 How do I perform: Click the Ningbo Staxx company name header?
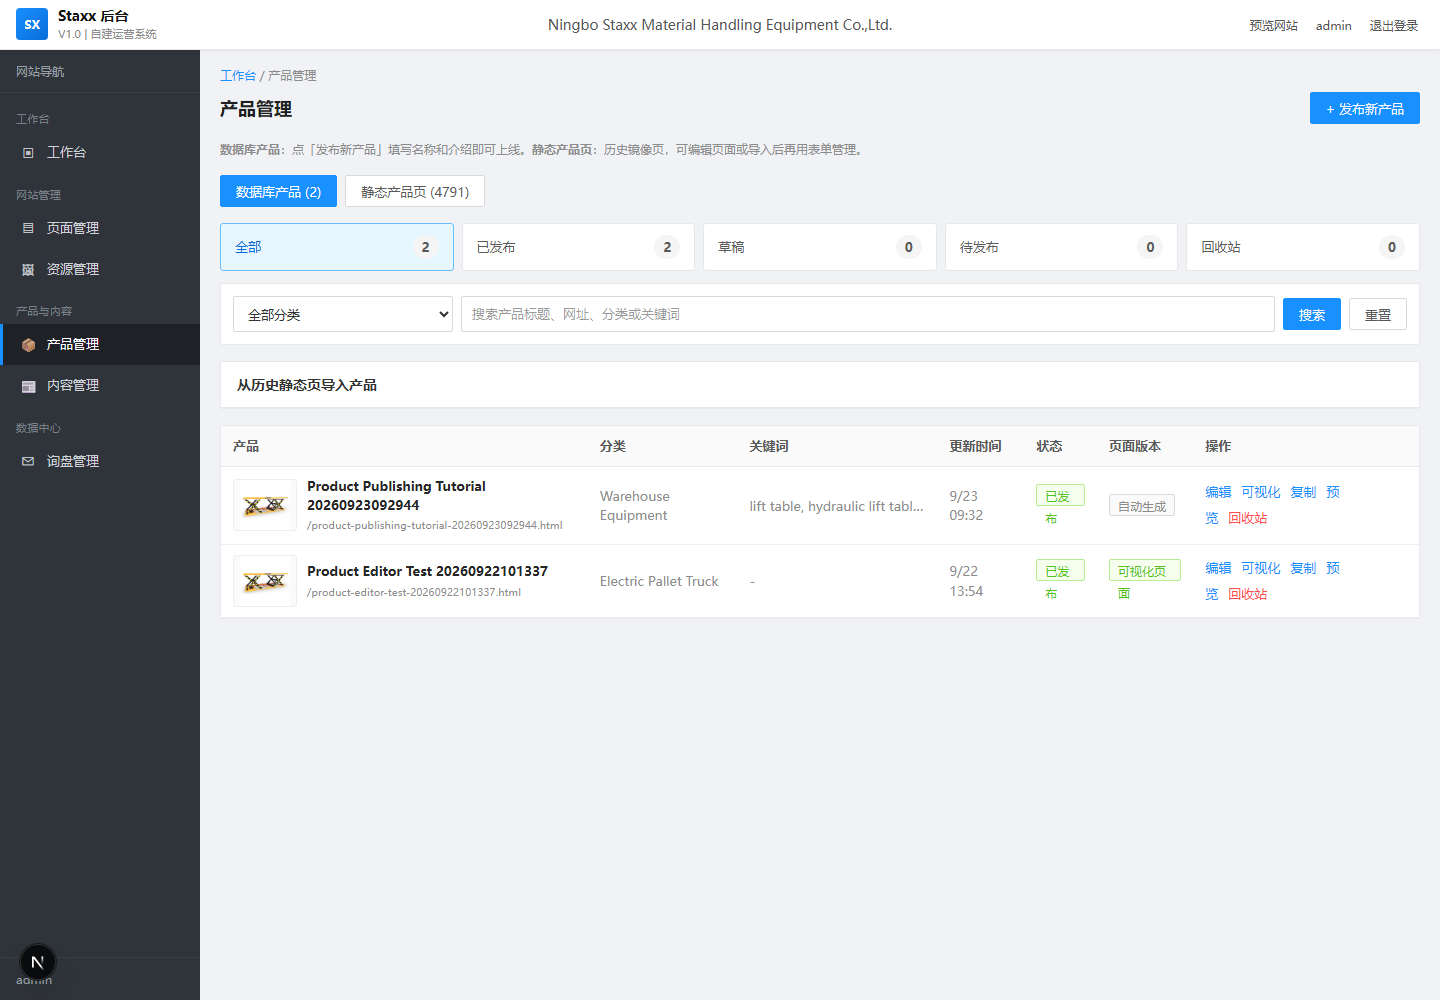coord(720,25)
